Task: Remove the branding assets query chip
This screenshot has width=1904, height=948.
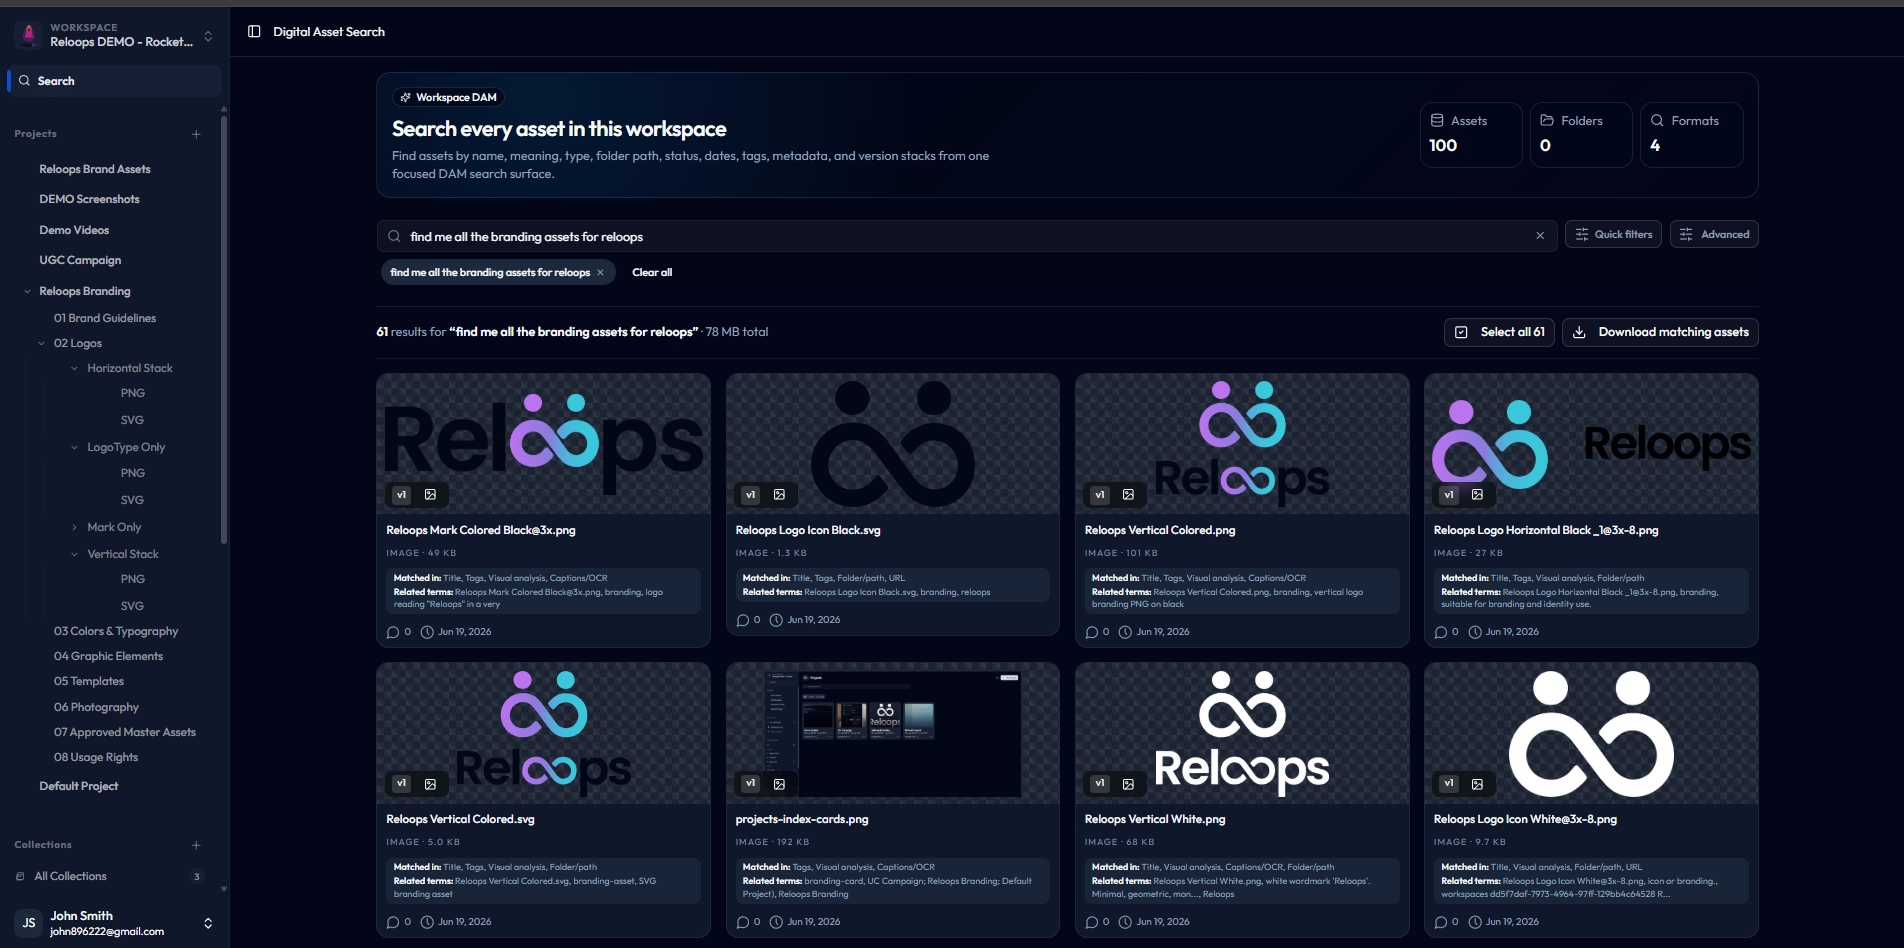Action: 600,272
